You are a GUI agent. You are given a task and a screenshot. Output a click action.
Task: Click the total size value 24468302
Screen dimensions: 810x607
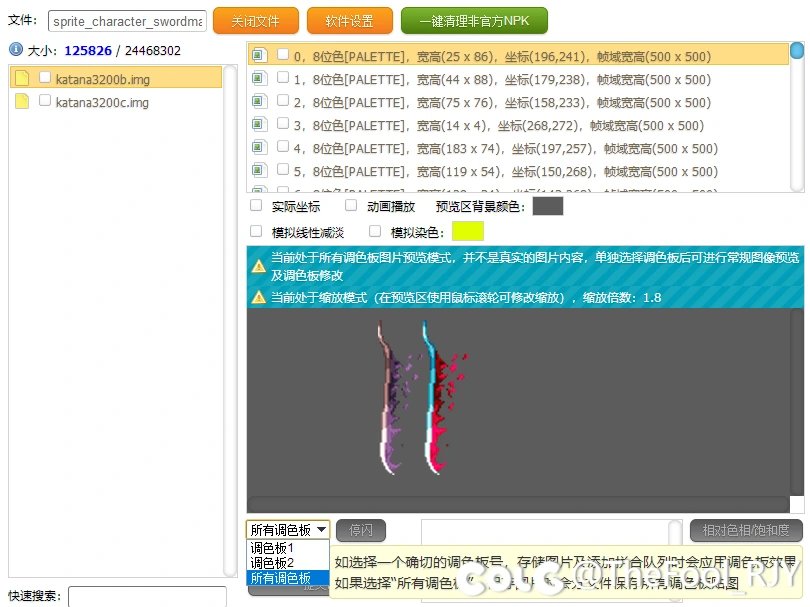click(x=153, y=50)
